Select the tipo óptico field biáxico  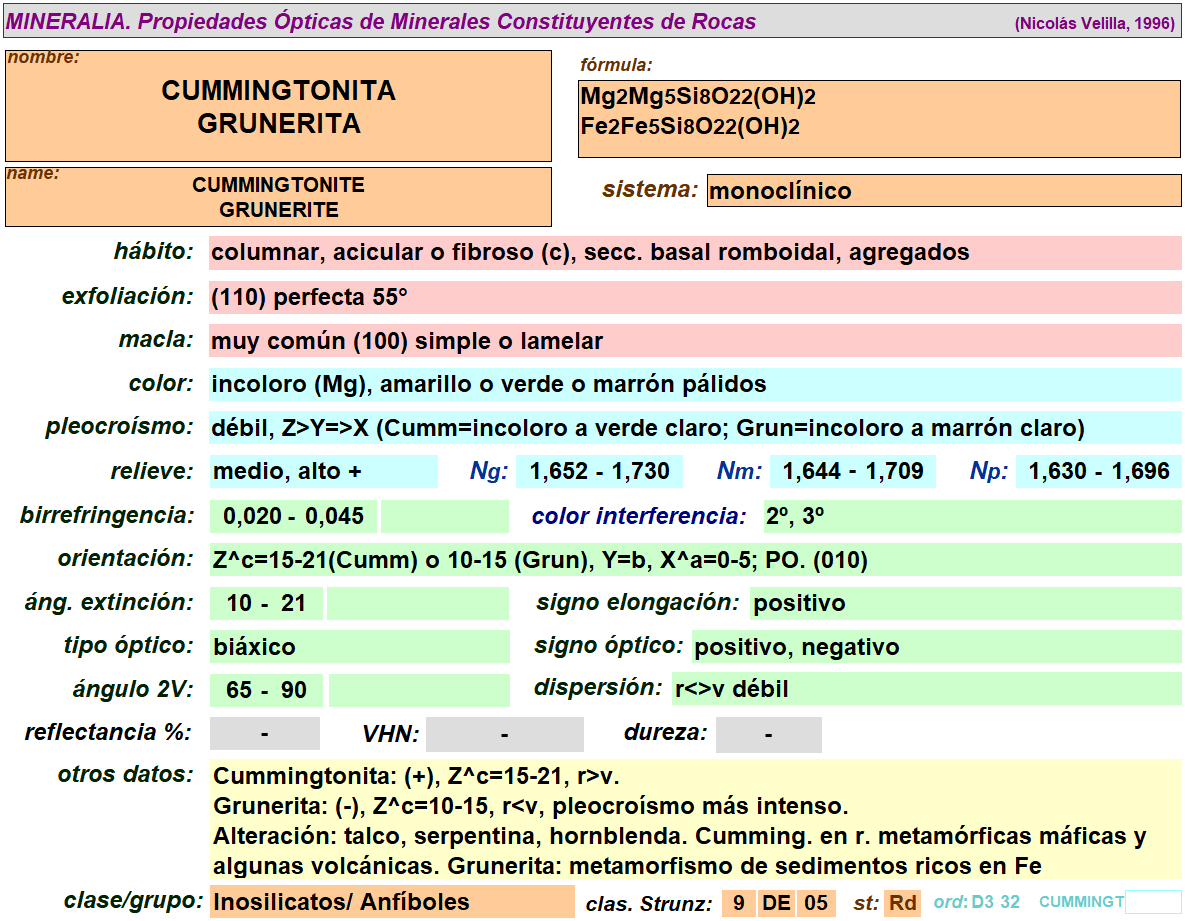(x=359, y=647)
